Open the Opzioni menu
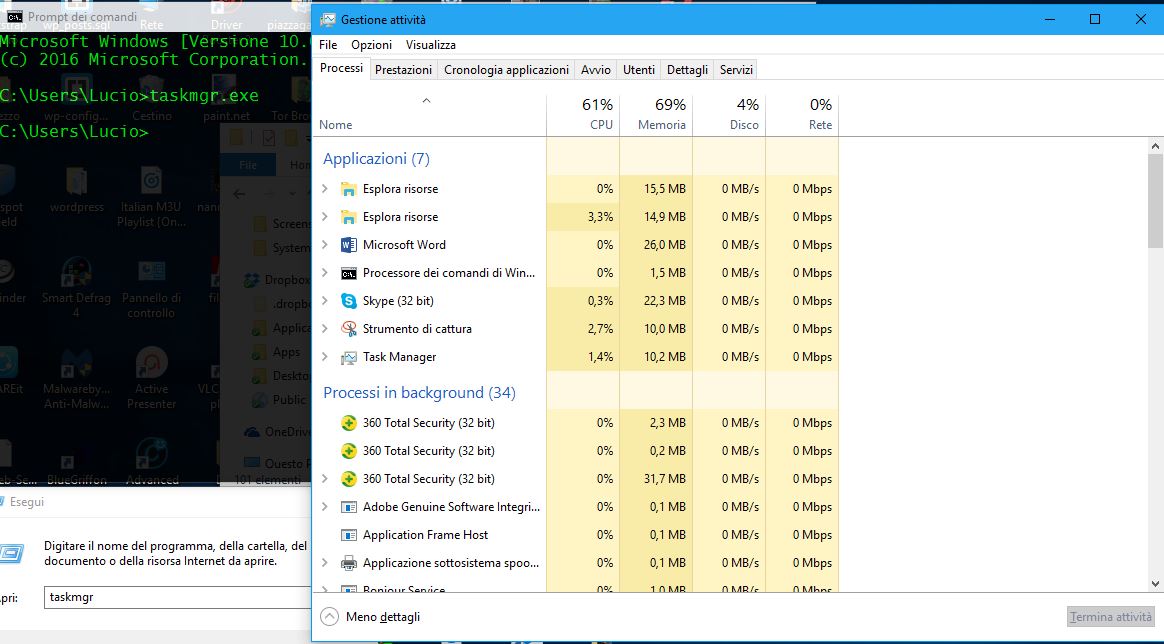Viewport: 1164px width, 644px height. pyautogui.click(x=371, y=45)
